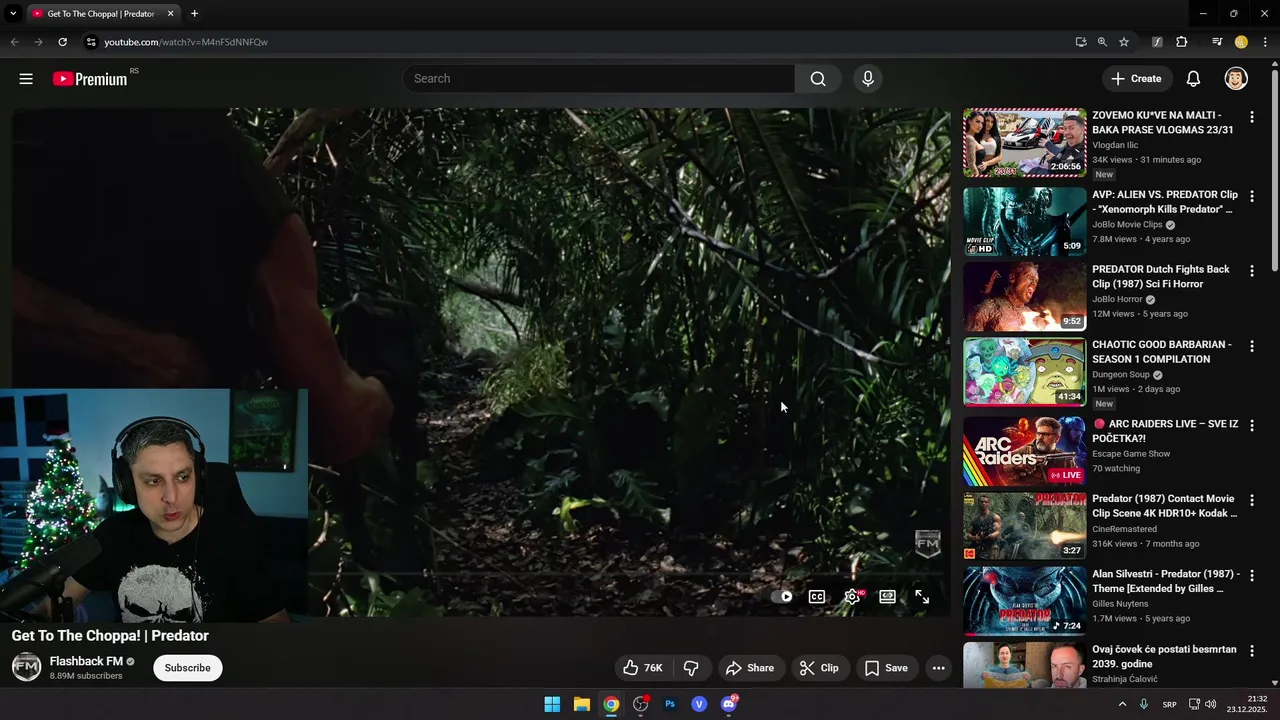Open the tab search dropdown arrow
The width and height of the screenshot is (1280, 720).
point(13,14)
